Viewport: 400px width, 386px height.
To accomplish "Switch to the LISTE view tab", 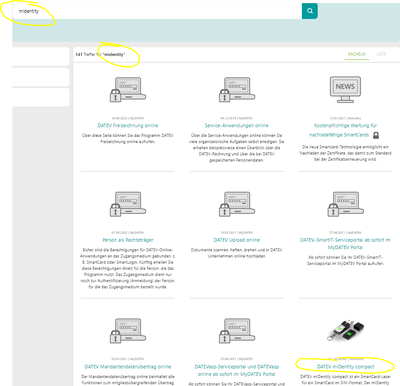I will pos(381,54).
